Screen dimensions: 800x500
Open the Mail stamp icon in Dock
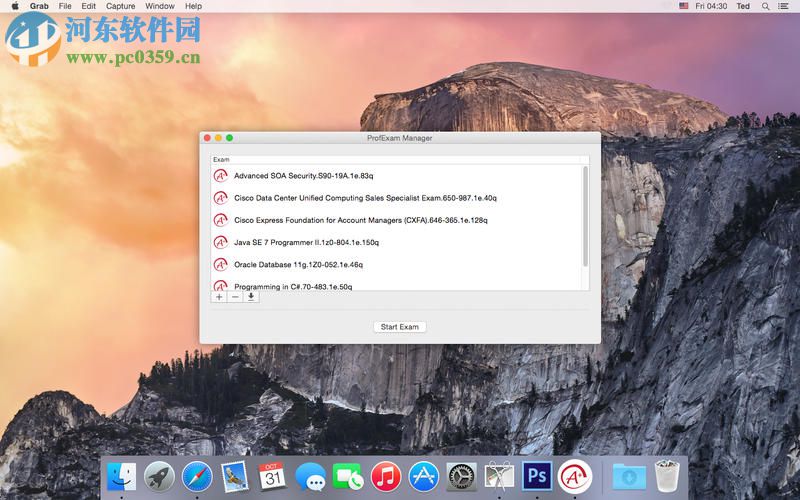pos(235,477)
